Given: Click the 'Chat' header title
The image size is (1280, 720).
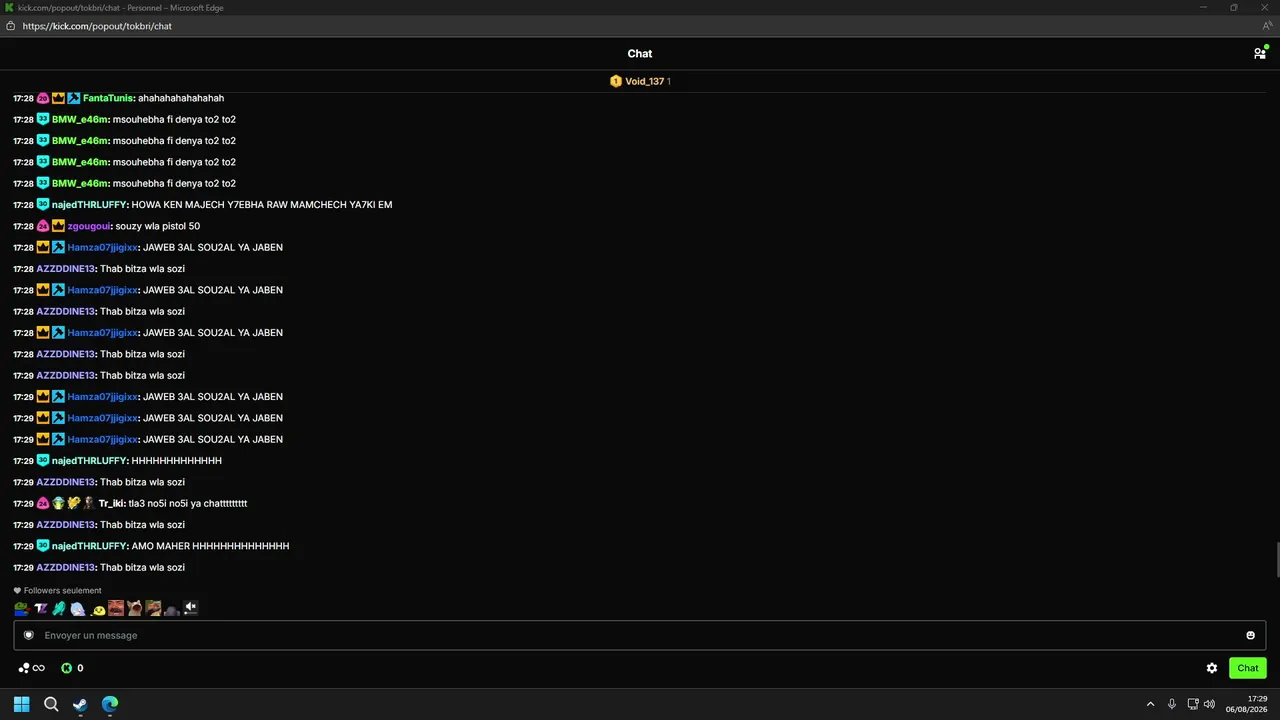Looking at the screenshot, I should tap(640, 54).
